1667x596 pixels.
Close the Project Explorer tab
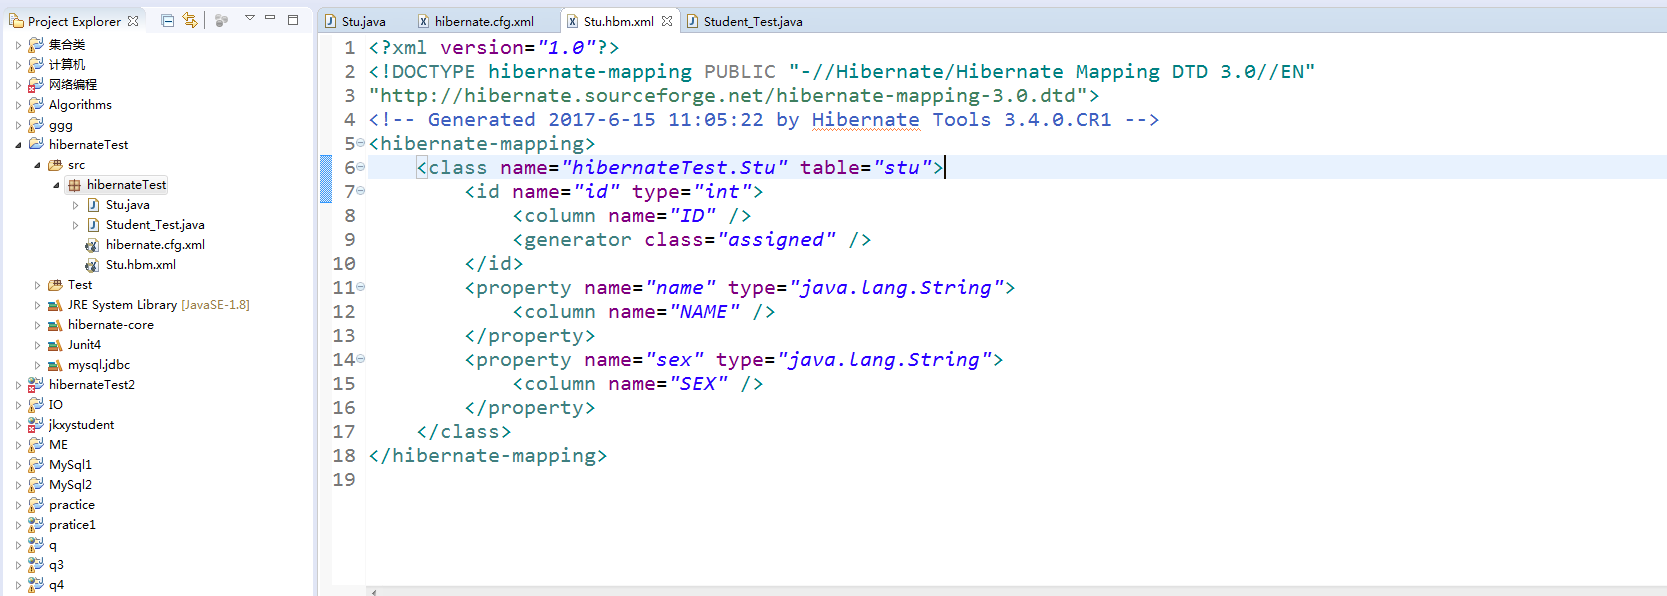[x=133, y=20]
